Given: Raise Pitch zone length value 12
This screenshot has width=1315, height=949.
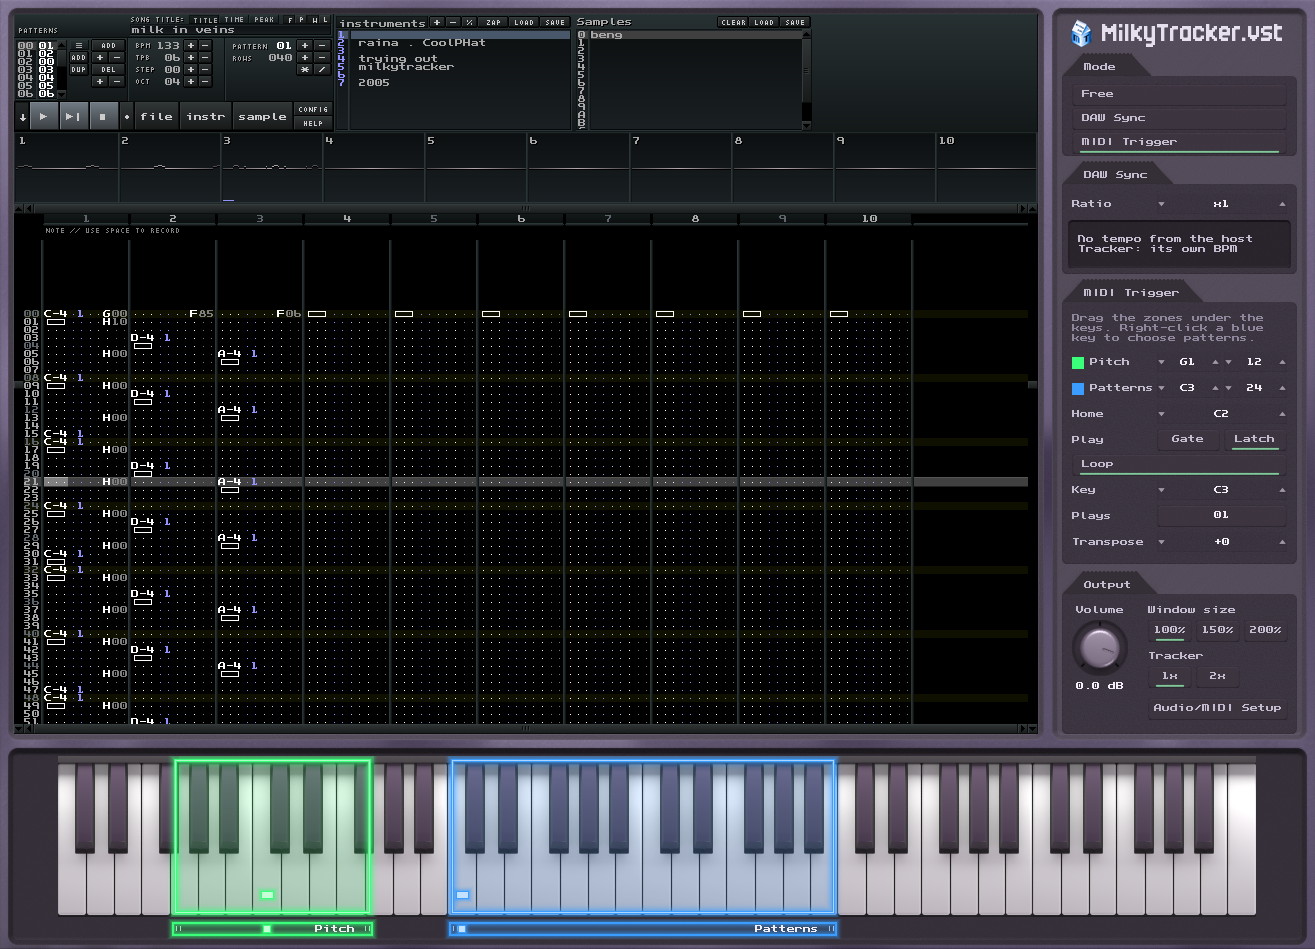Looking at the screenshot, I should pos(1282,362).
